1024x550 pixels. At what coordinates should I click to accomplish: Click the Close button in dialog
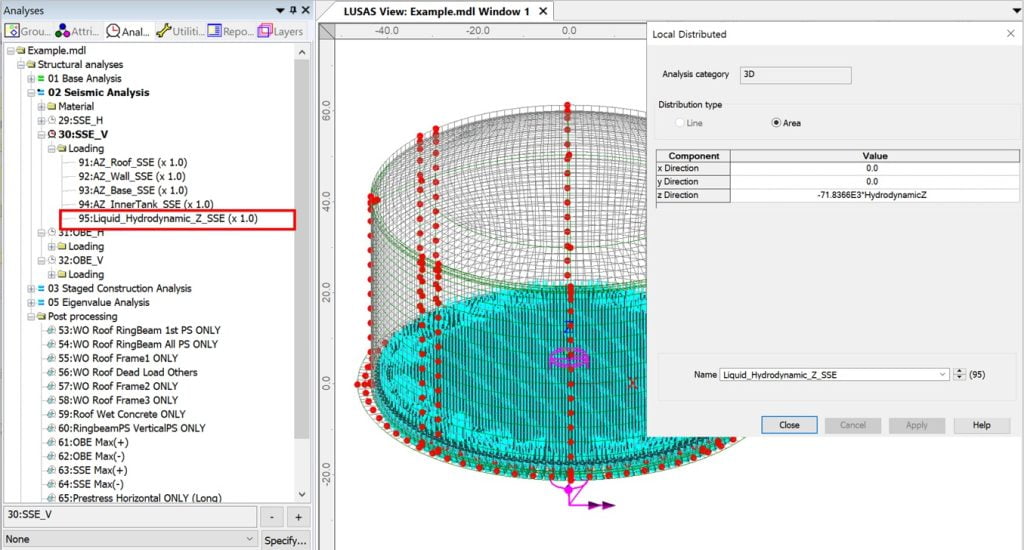coord(789,425)
